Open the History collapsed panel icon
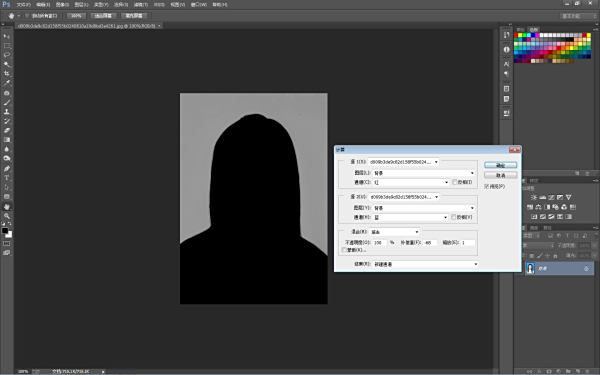Image resolution: width=600 pixels, height=375 pixels. coord(506,35)
